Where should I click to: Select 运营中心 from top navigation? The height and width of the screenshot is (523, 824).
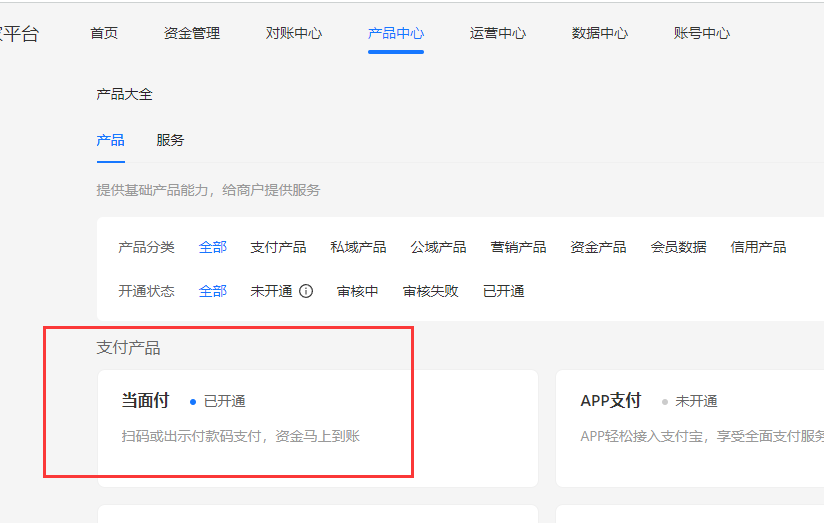[498, 33]
